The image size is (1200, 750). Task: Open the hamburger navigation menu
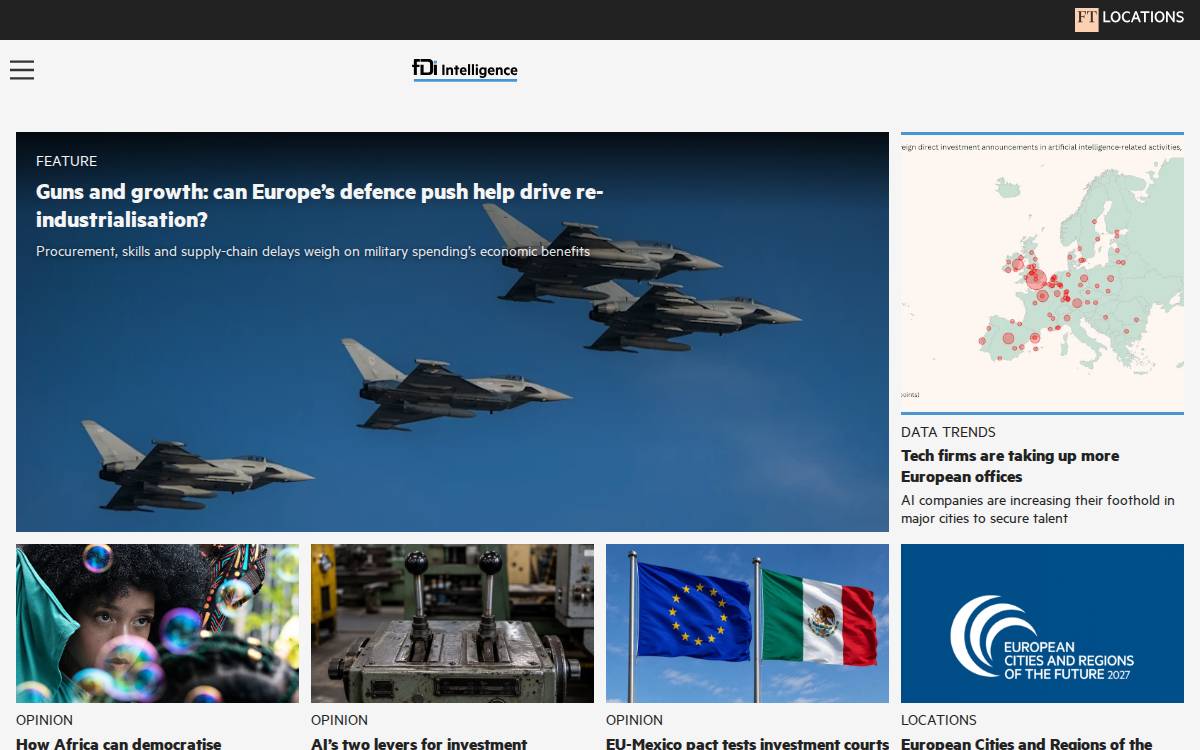coord(22,69)
